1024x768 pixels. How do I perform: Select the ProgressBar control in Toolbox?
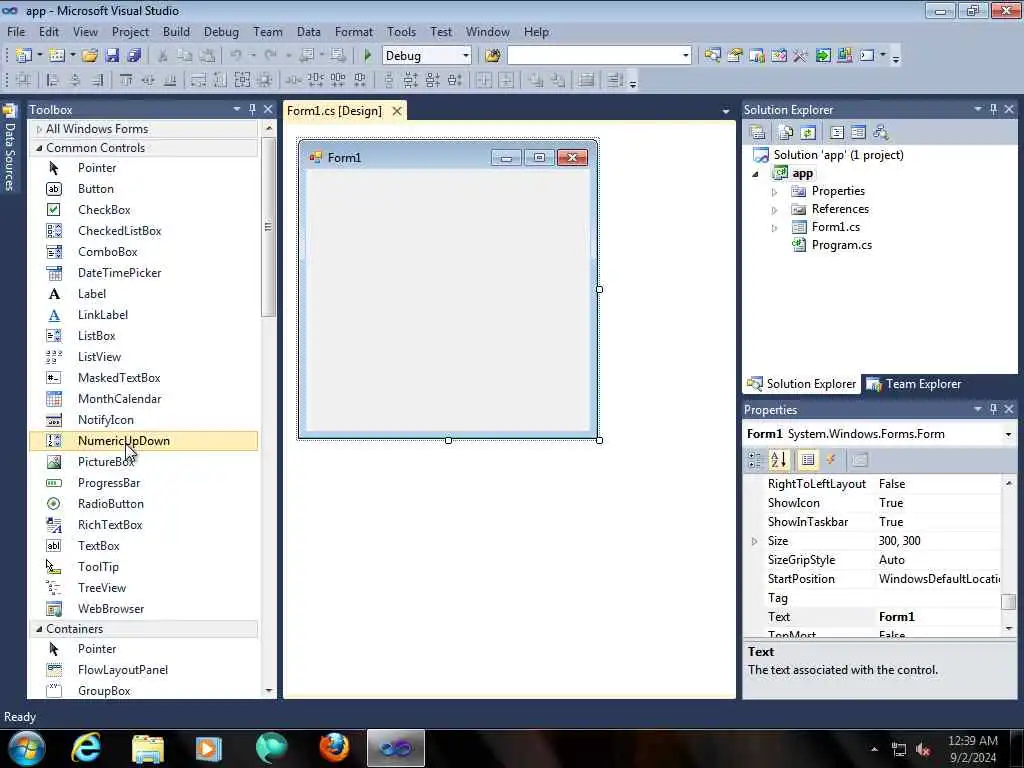point(144,483)
